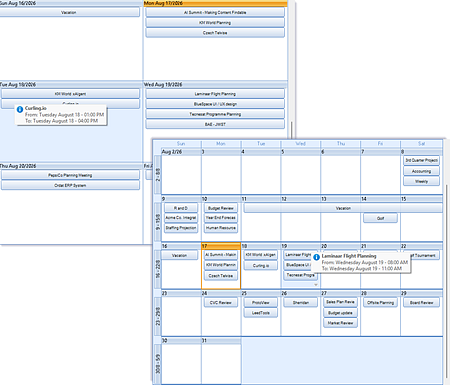This screenshot has height=385, width=450.
Task: Open Human Resource event
Action: pyautogui.click(x=221, y=228)
